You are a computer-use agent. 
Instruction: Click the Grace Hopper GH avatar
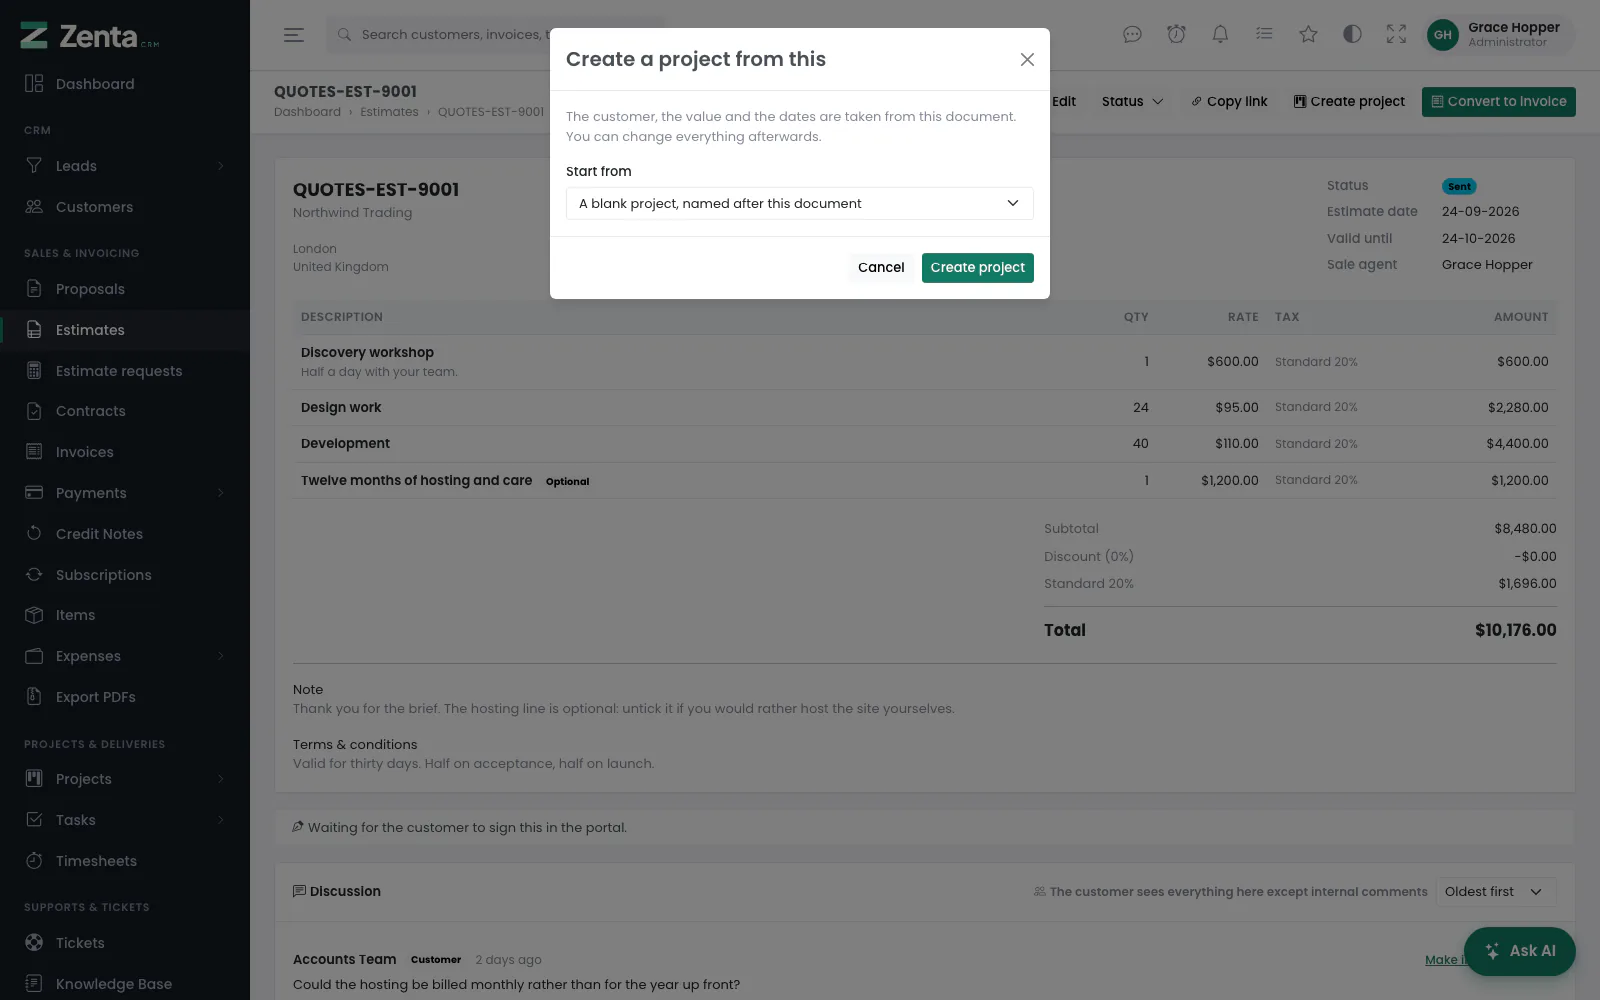tap(1442, 35)
